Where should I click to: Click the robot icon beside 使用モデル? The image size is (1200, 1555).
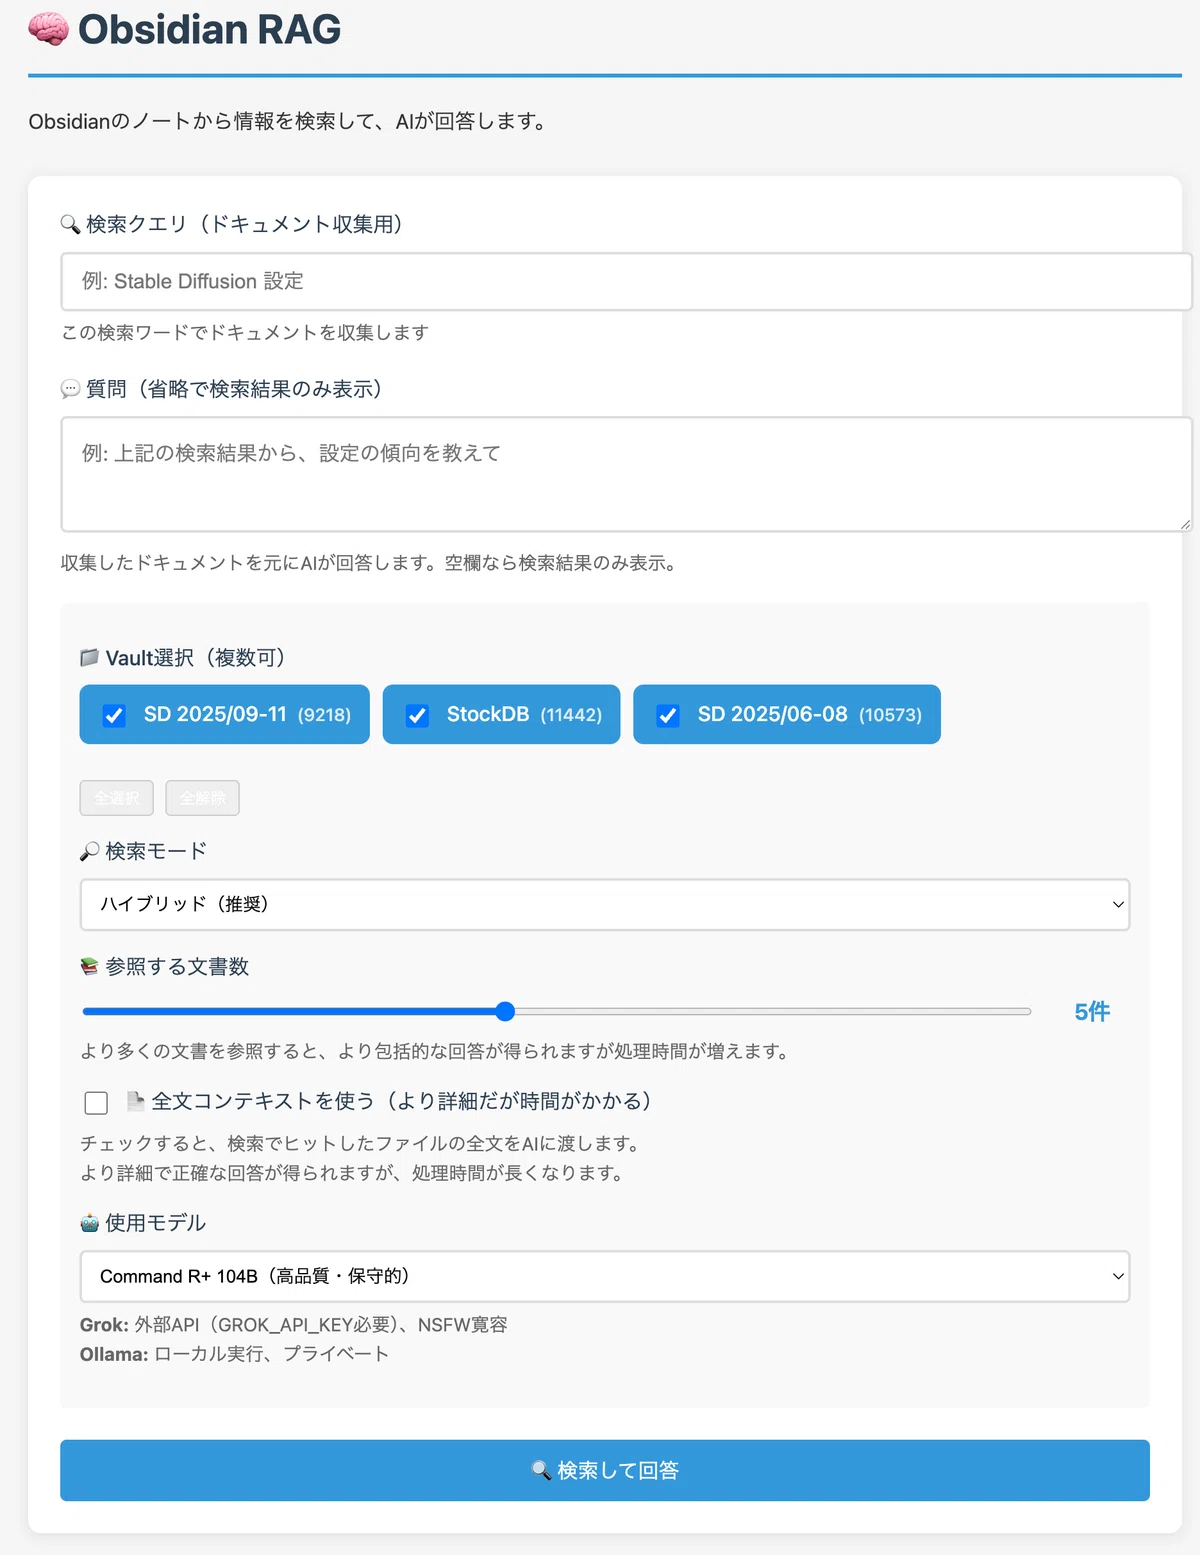tap(89, 1223)
